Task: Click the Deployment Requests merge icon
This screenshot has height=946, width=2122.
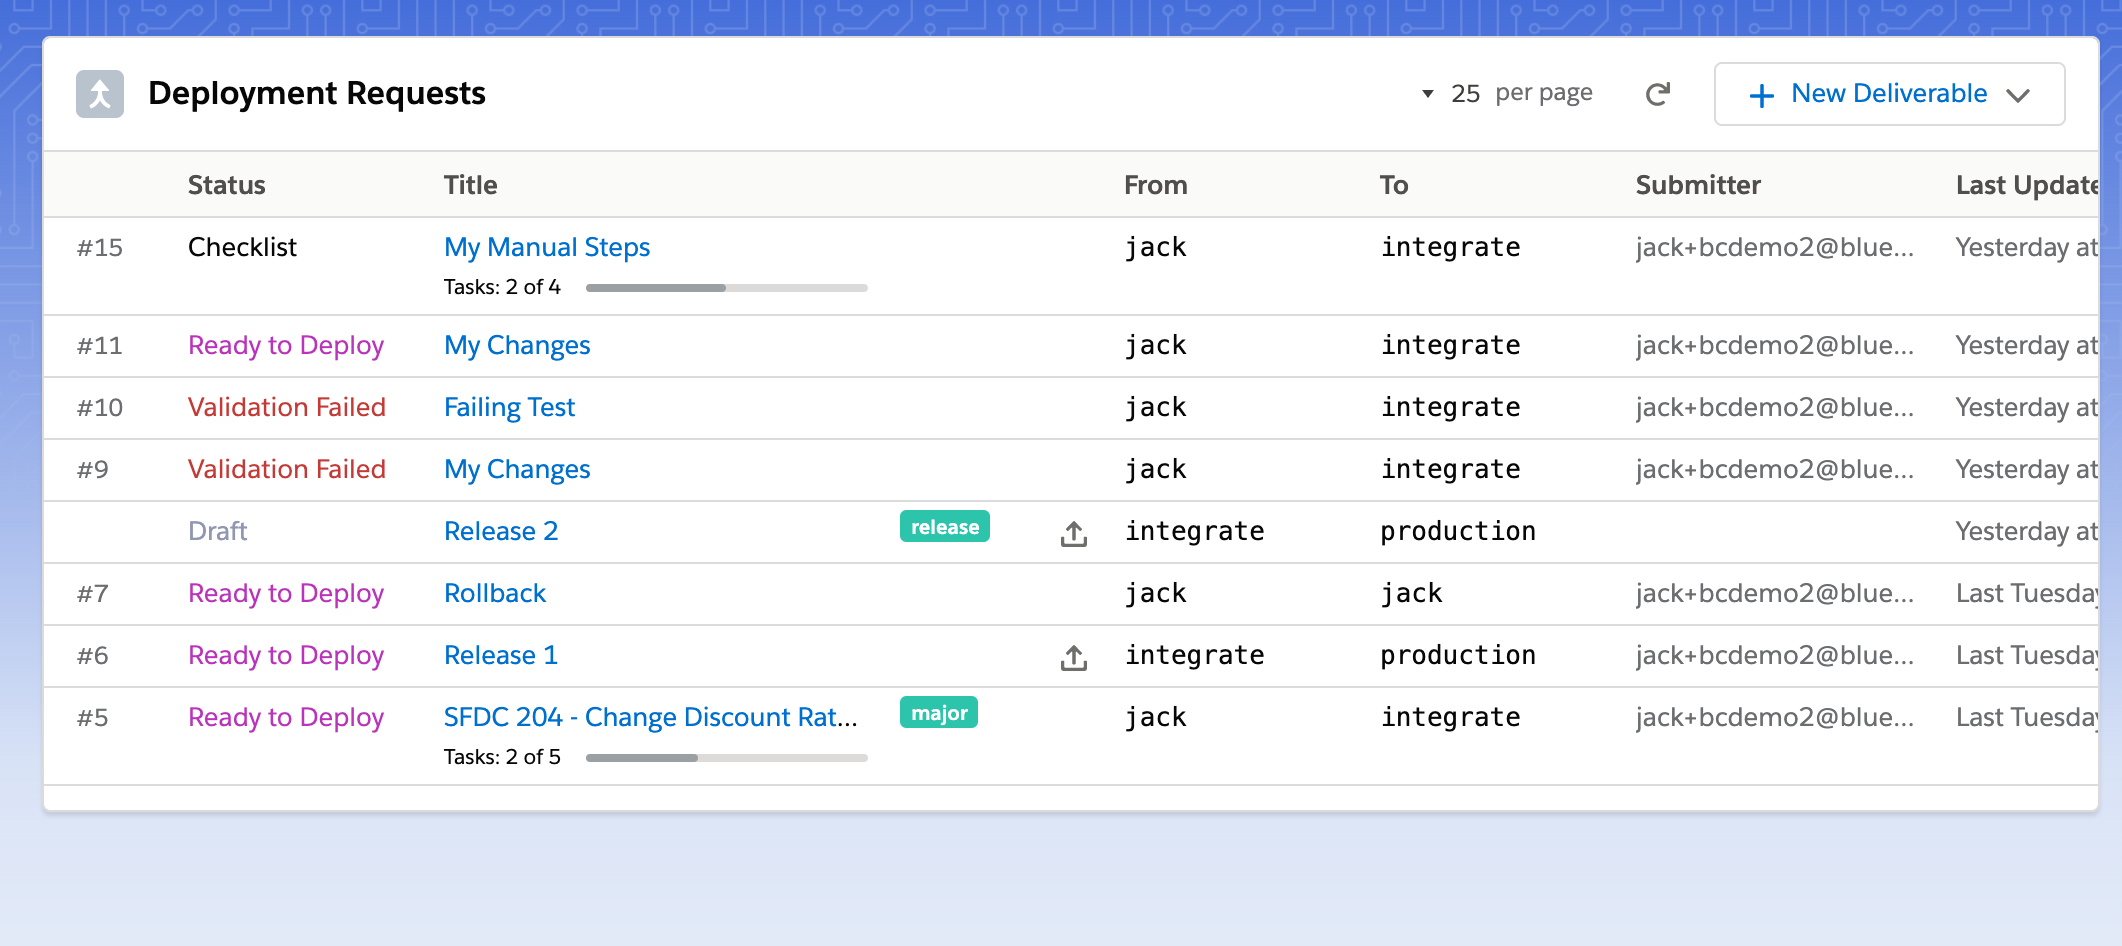Action: coord(100,94)
